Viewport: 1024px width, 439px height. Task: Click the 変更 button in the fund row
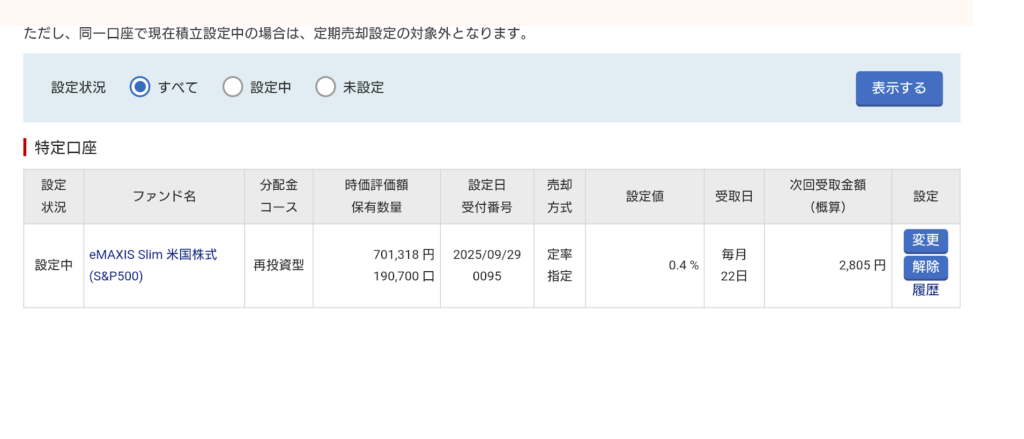[x=925, y=241]
